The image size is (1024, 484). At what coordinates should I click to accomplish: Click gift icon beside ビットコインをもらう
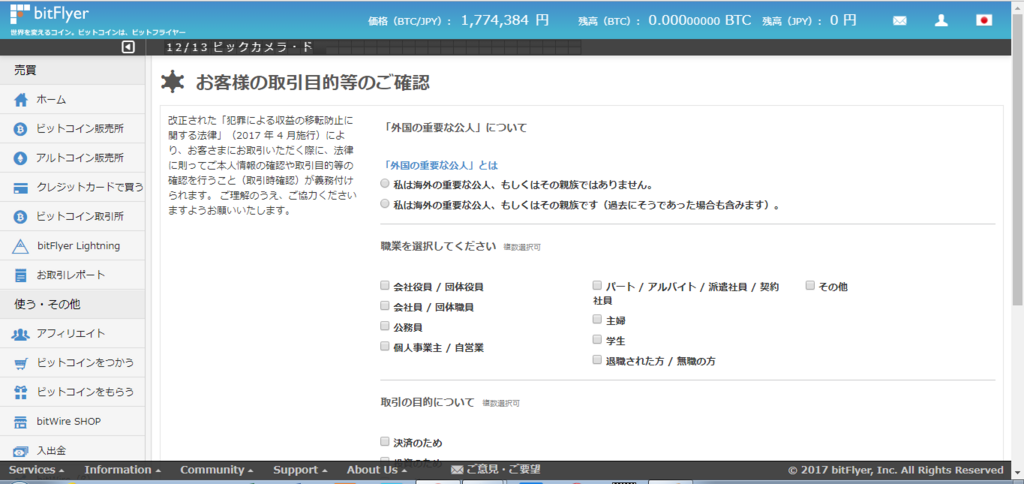pos(21,392)
